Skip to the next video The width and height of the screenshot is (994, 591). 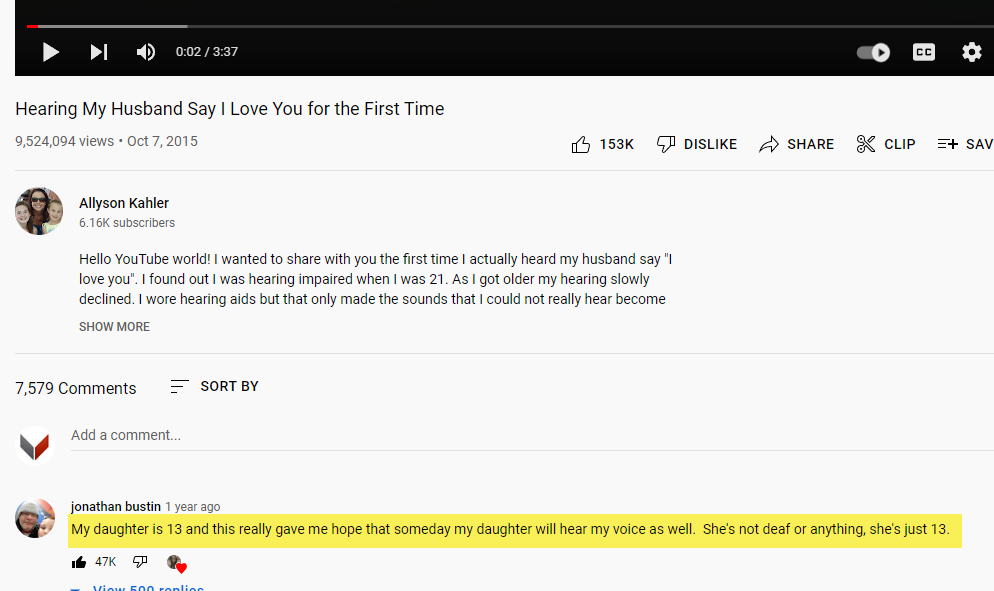coord(99,52)
